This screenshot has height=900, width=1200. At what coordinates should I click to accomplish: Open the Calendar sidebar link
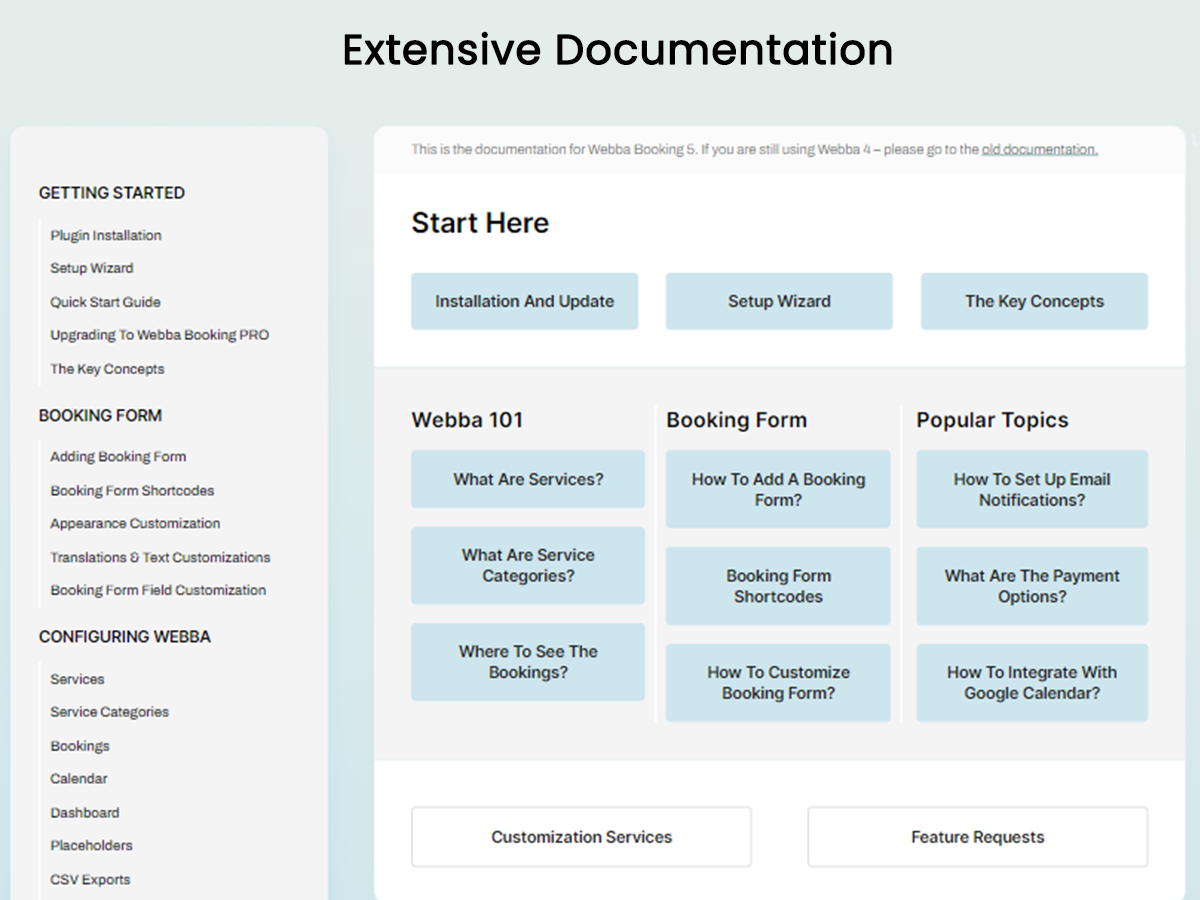79,779
